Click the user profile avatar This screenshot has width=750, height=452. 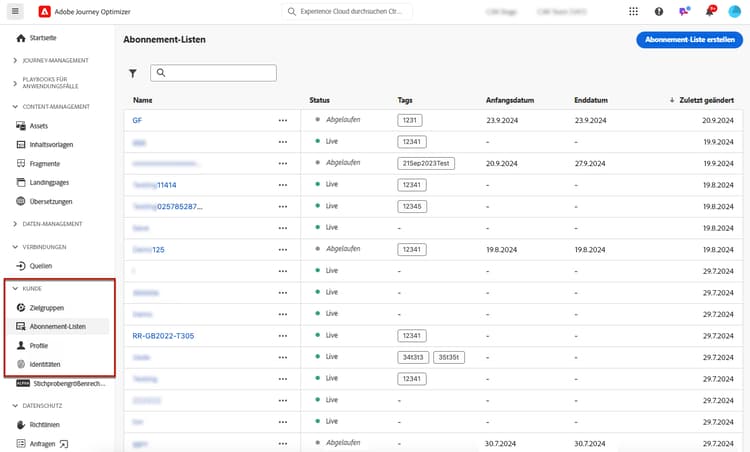point(735,12)
